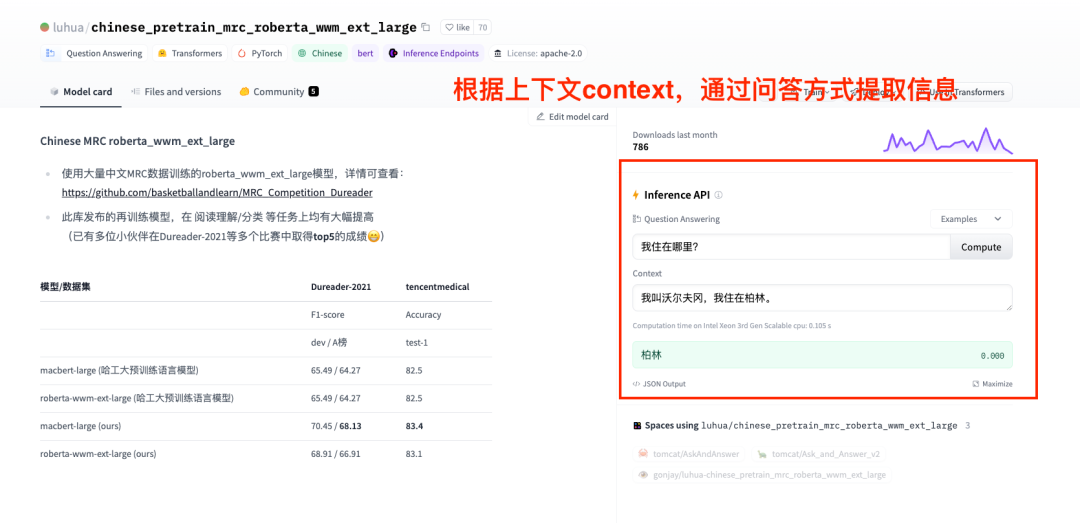Screen dimensions: 1080x523
Task: Click the 83.4 accuracy cell
Action: (414, 426)
